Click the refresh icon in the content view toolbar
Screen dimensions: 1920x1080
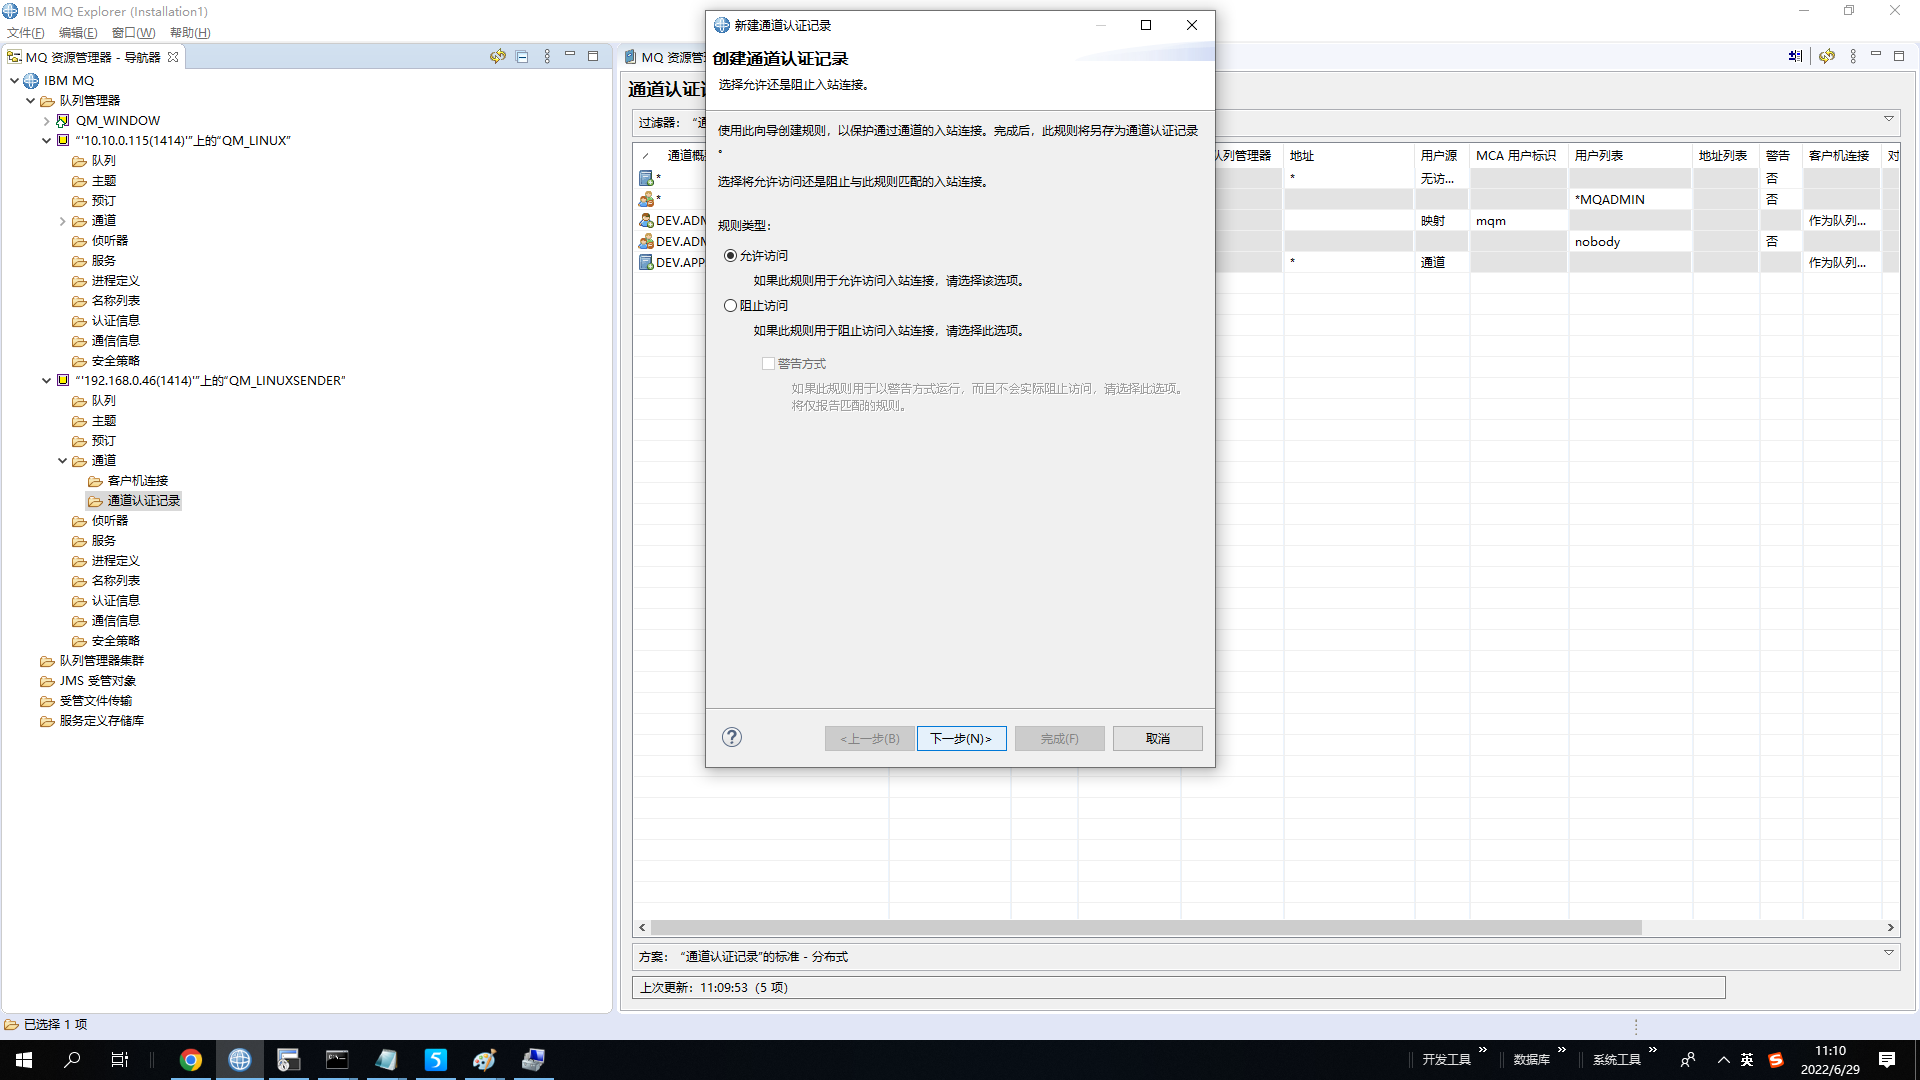[x=1827, y=56]
